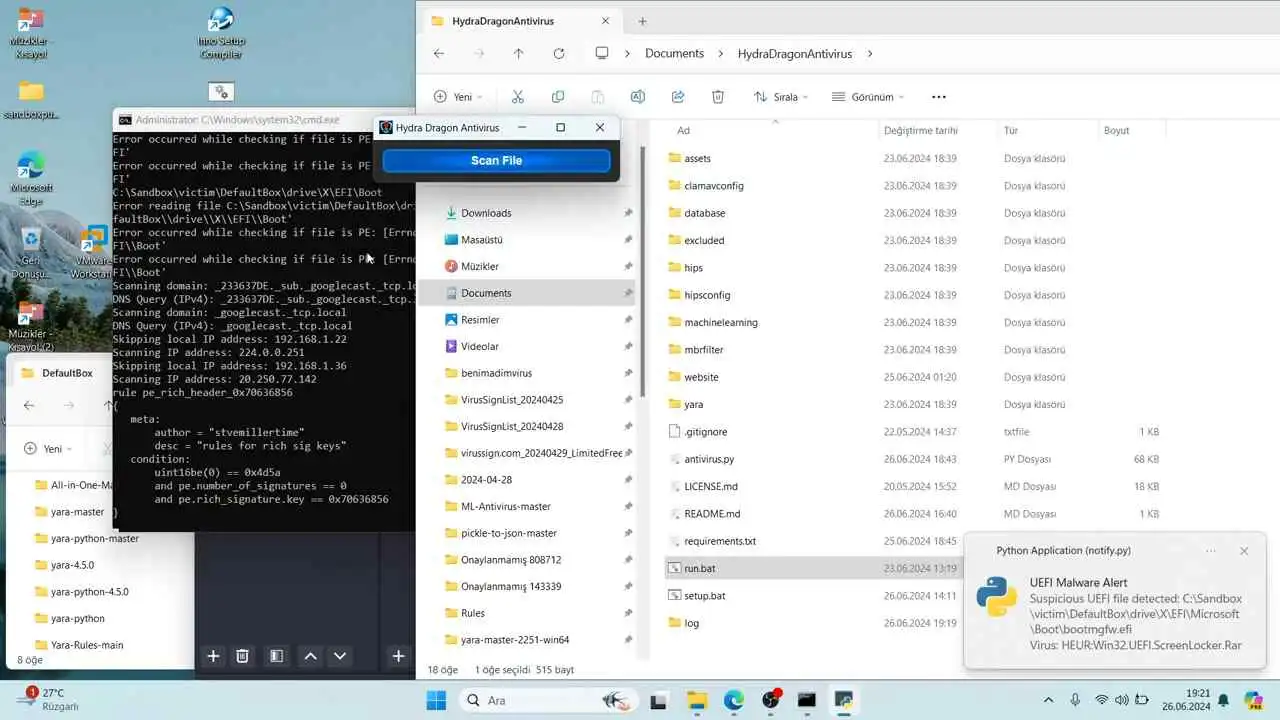Cut the selected file in Explorer toolbar
1280x720 pixels.
coord(518,97)
